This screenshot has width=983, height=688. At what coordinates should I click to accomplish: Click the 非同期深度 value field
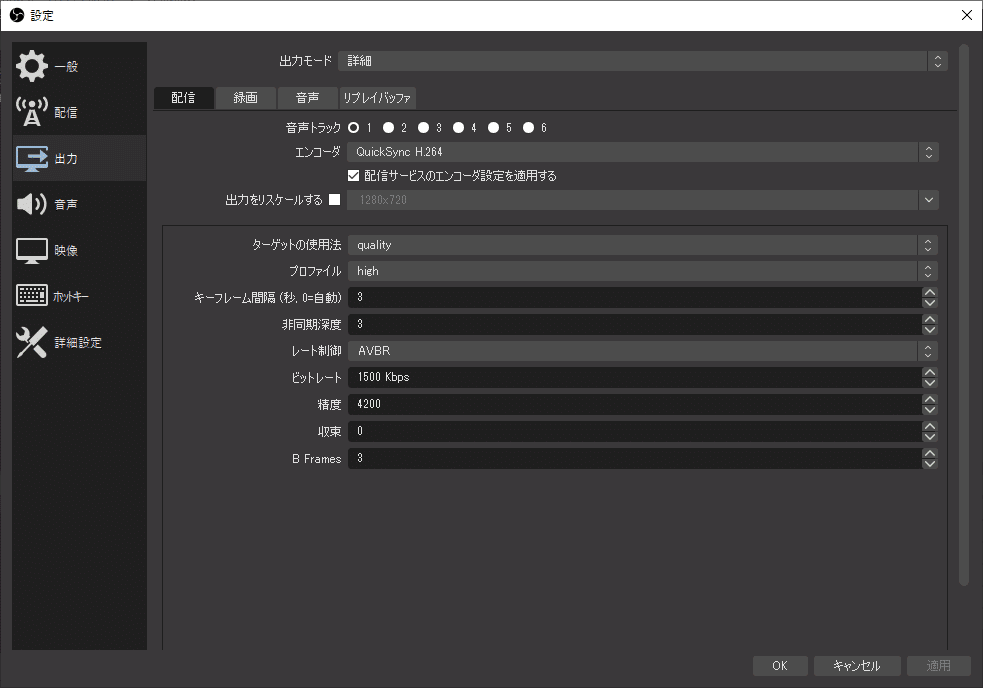pos(634,324)
